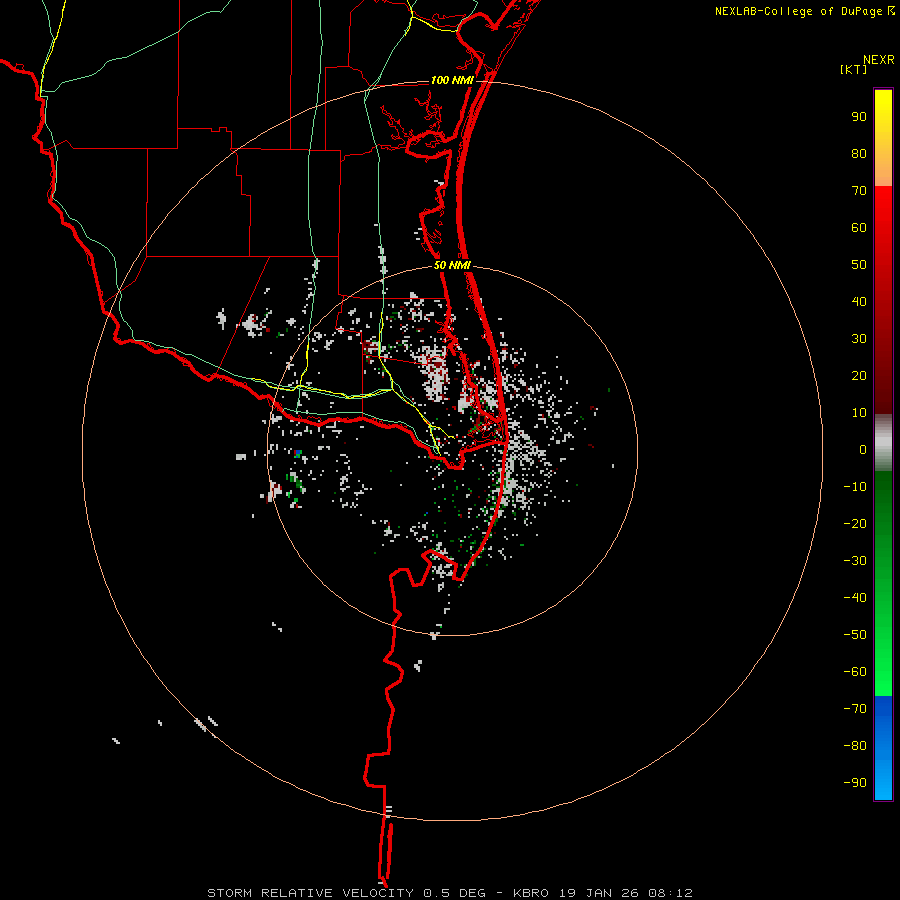The width and height of the screenshot is (900, 900).
Task: Select the 50 NMI range ring label
Action: coord(452,265)
